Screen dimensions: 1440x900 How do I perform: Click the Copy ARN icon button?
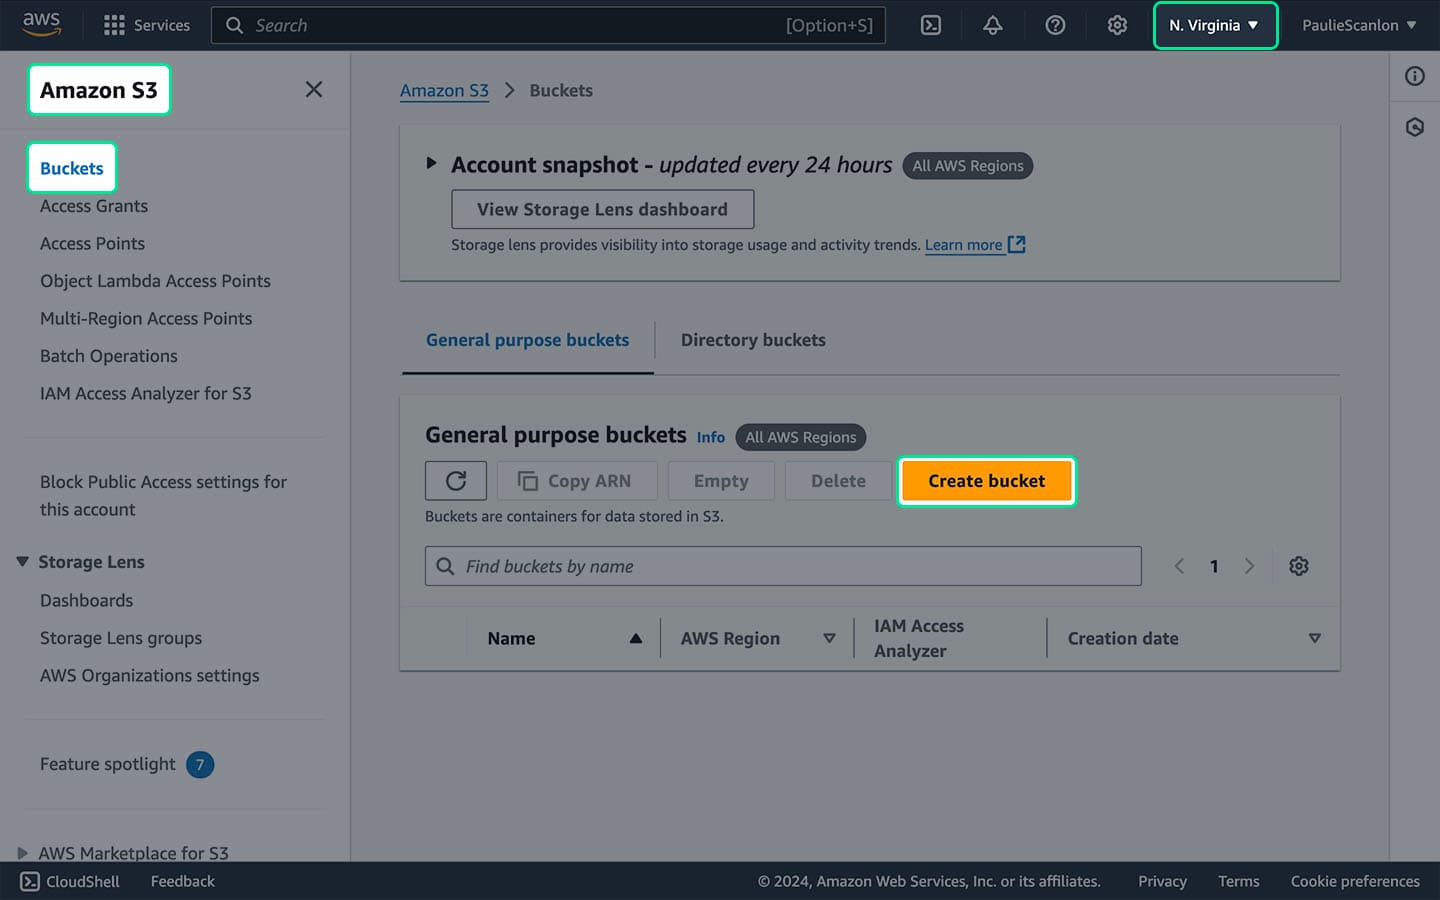click(x=576, y=480)
